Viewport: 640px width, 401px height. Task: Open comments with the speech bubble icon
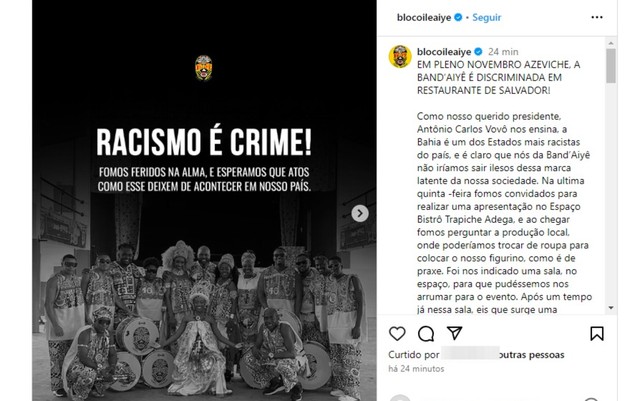coord(426,334)
